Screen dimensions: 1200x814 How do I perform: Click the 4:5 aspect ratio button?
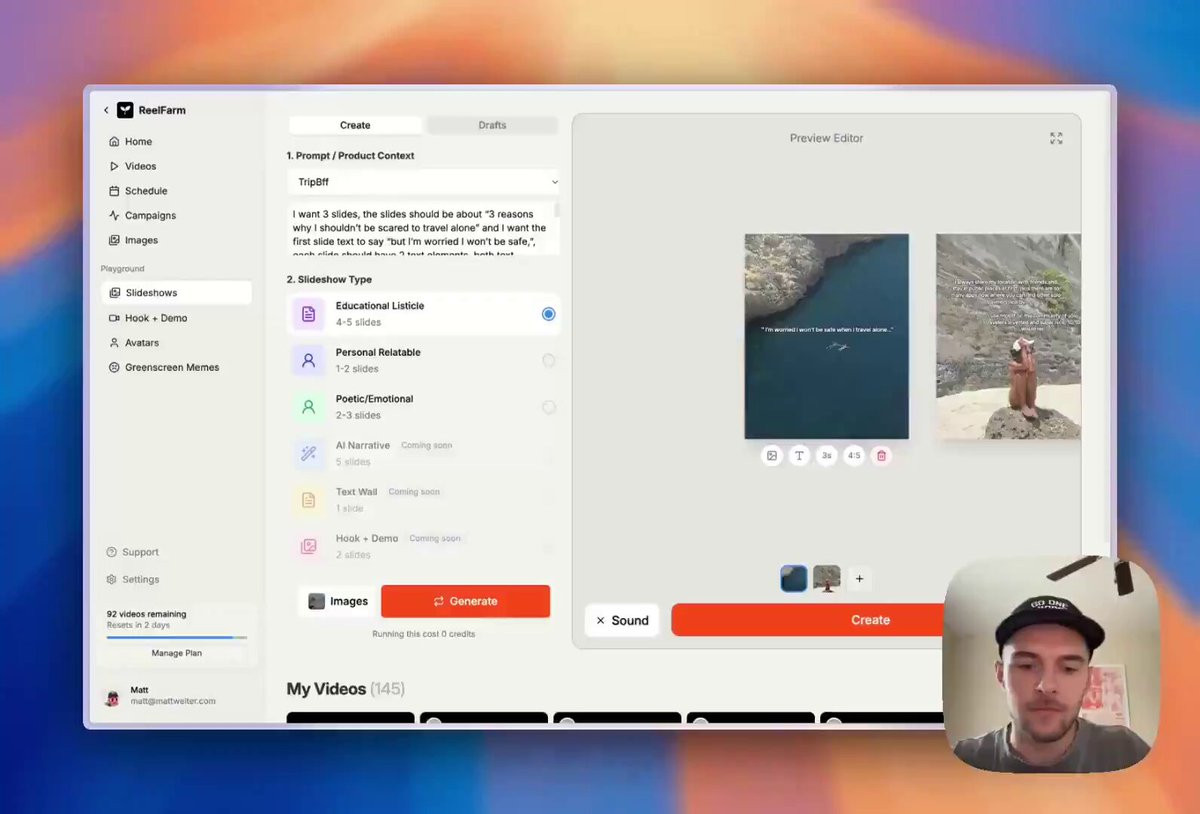(854, 455)
